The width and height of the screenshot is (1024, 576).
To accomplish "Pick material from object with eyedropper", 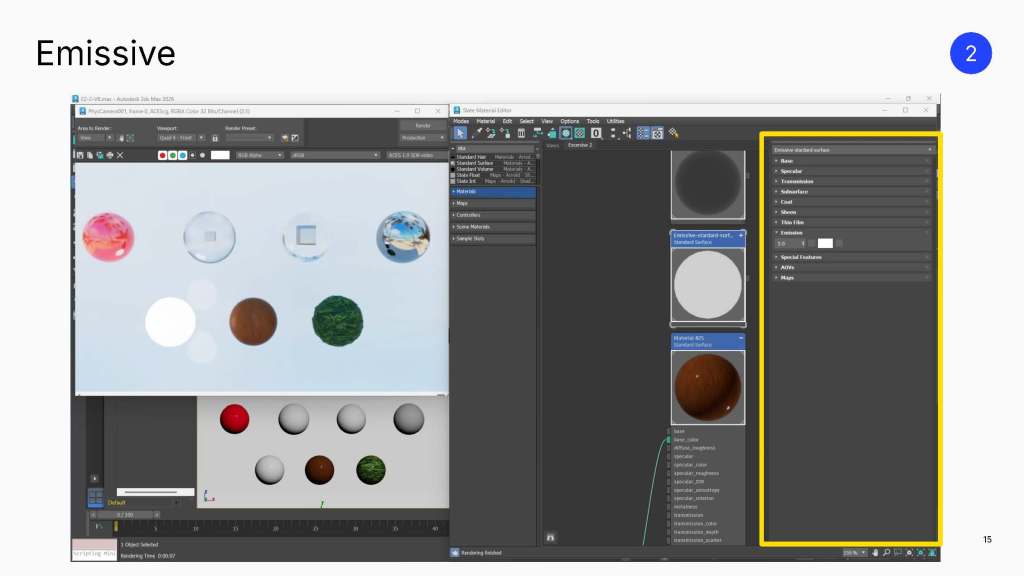I will click(477, 133).
